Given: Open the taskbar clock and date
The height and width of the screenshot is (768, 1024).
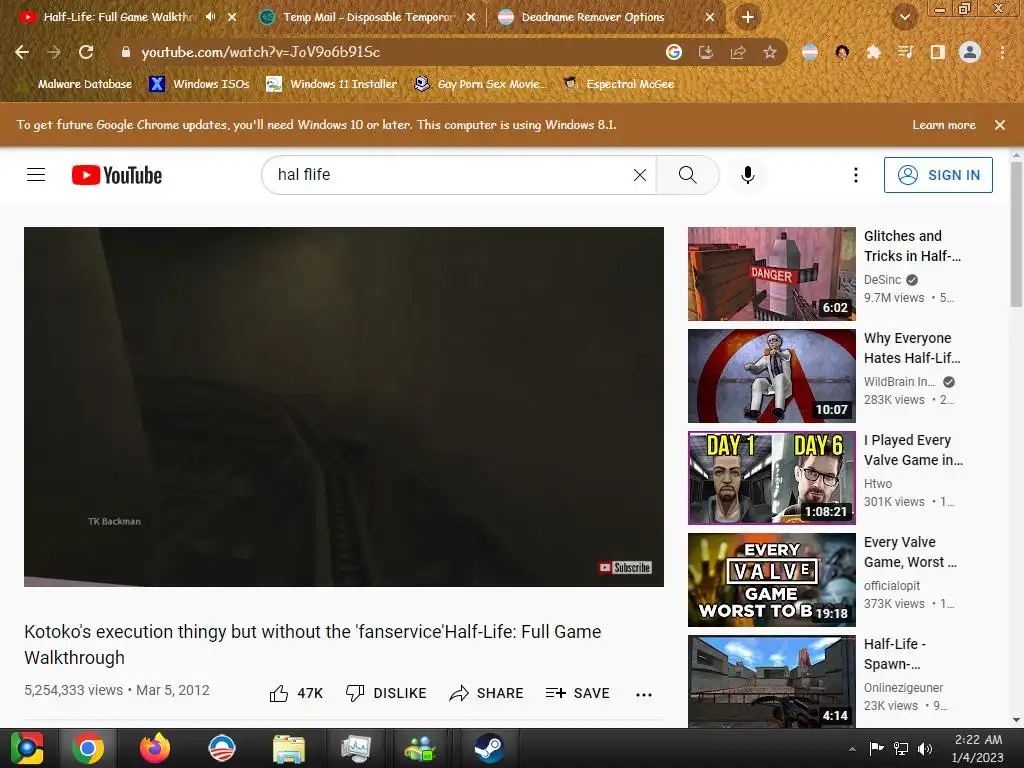Looking at the screenshot, I should click(x=978, y=748).
